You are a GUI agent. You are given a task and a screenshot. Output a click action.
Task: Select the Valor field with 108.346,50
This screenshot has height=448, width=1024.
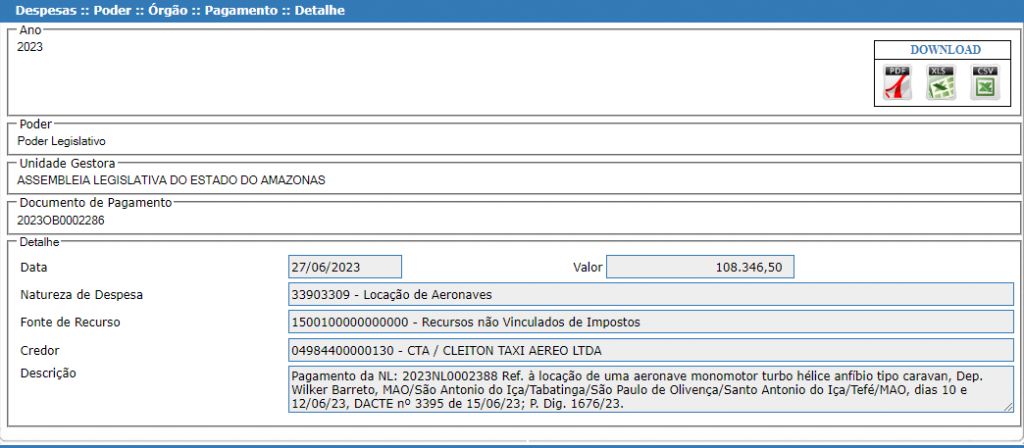(x=700, y=267)
